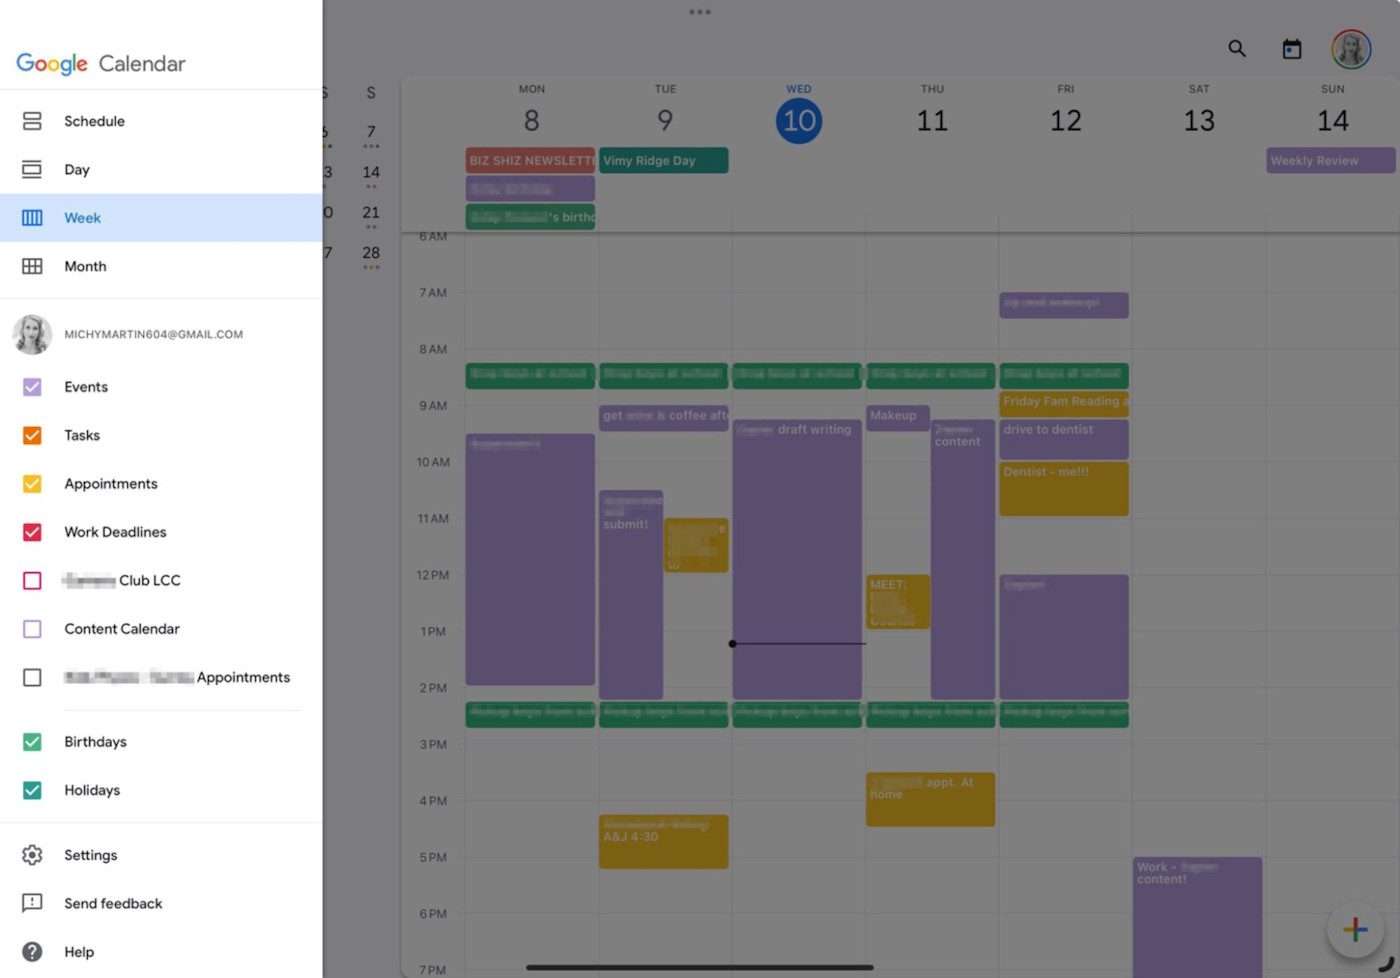Click the Month view grid icon
Image resolution: width=1400 pixels, height=978 pixels.
[x=32, y=266]
